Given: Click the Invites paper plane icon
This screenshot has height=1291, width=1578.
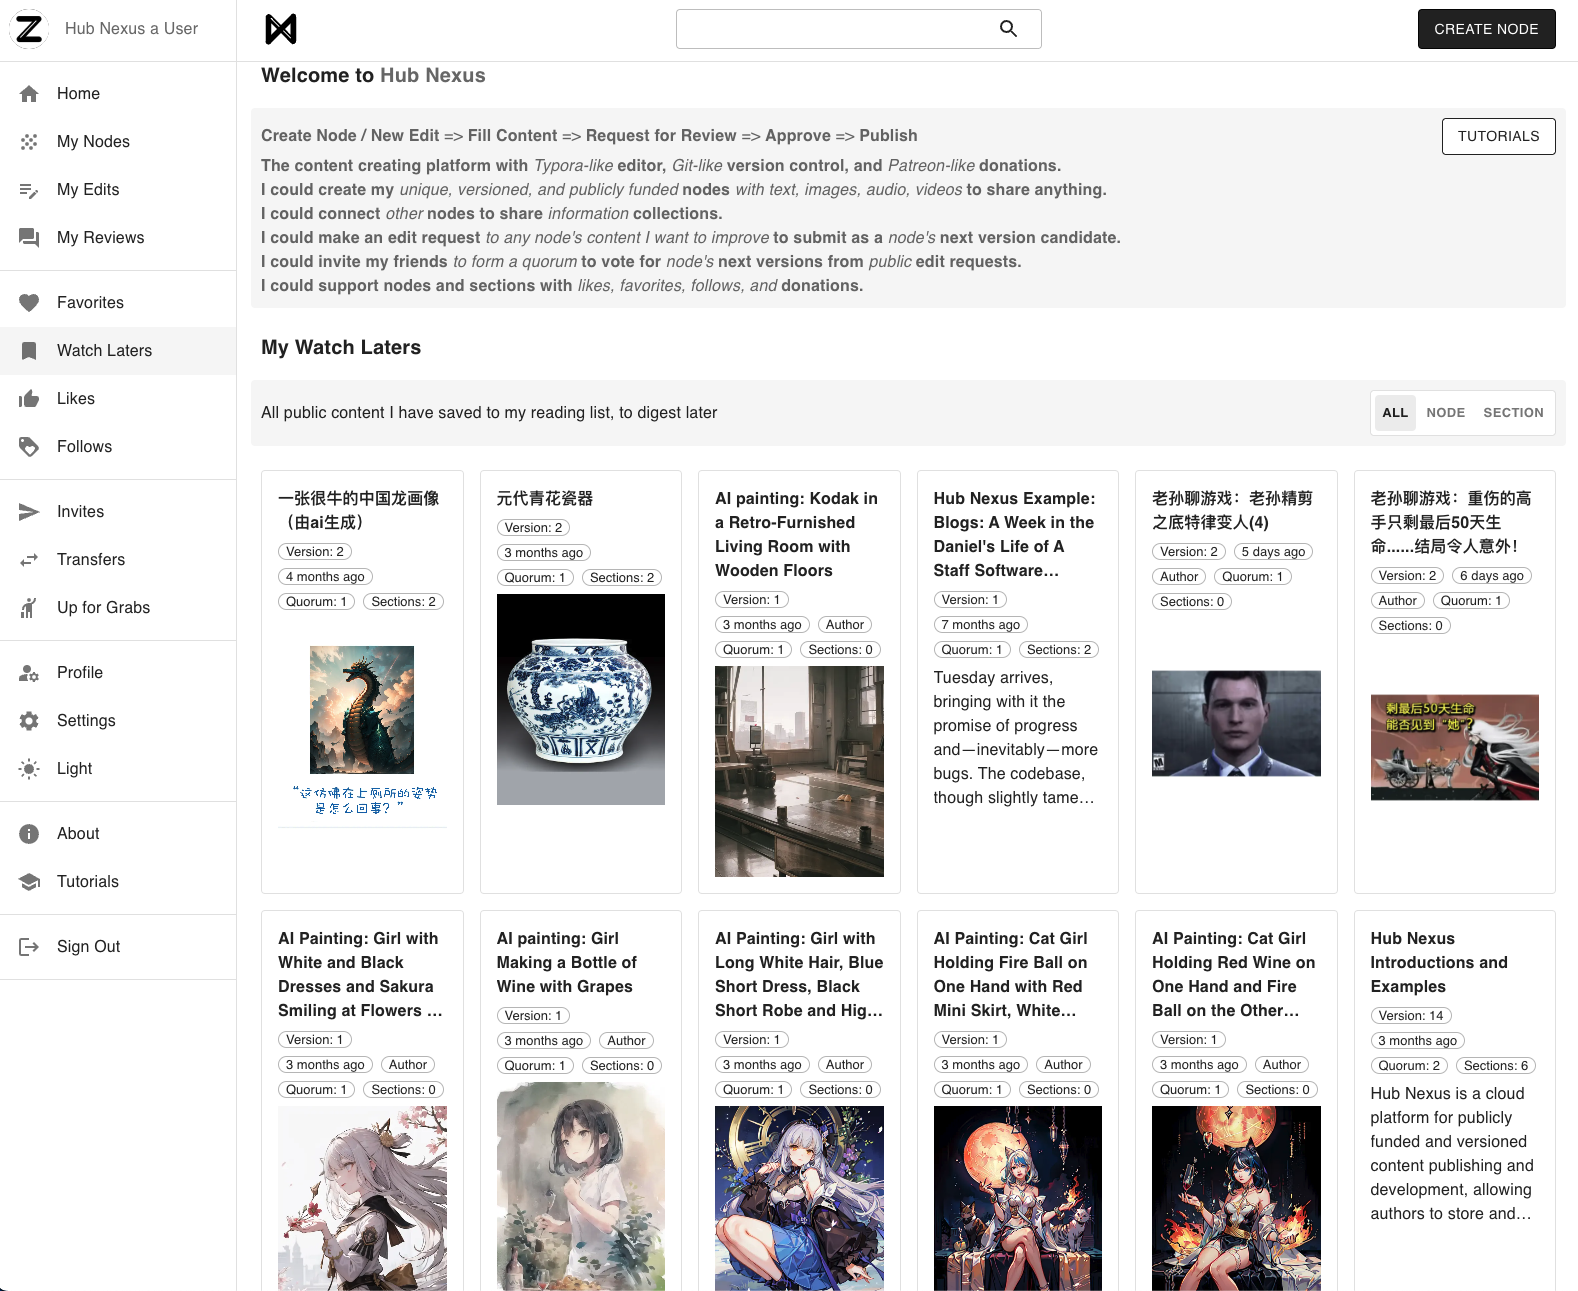Looking at the screenshot, I should coord(29,512).
